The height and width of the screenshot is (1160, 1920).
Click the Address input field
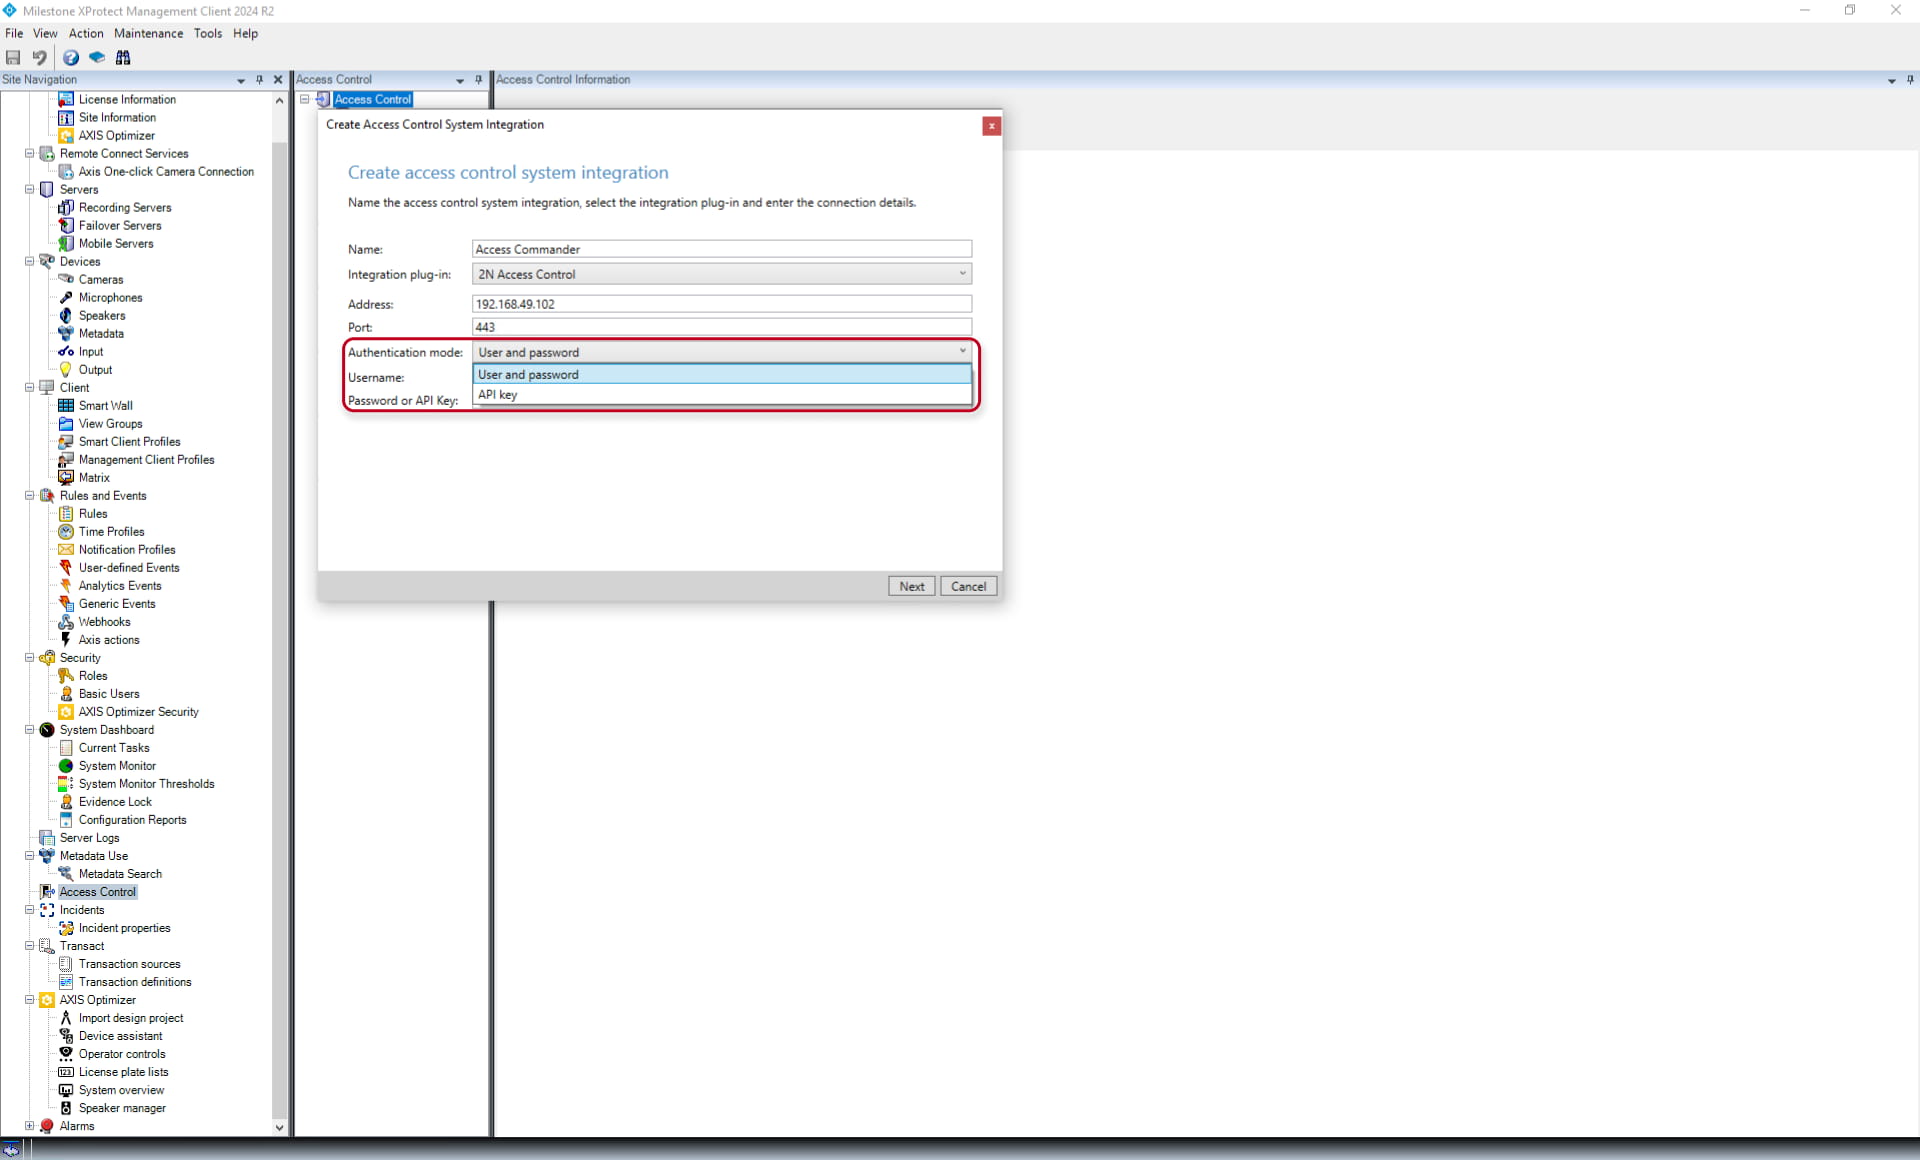click(x=721, y=304)
